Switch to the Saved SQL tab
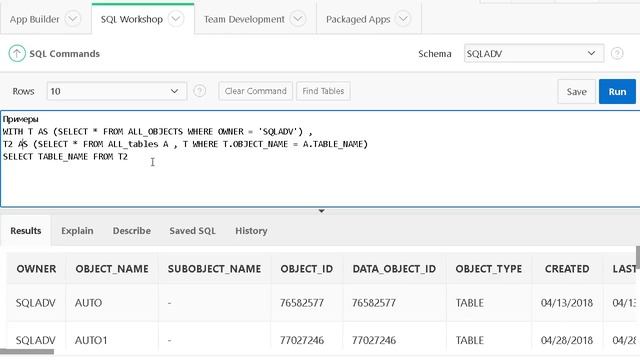 192,231
